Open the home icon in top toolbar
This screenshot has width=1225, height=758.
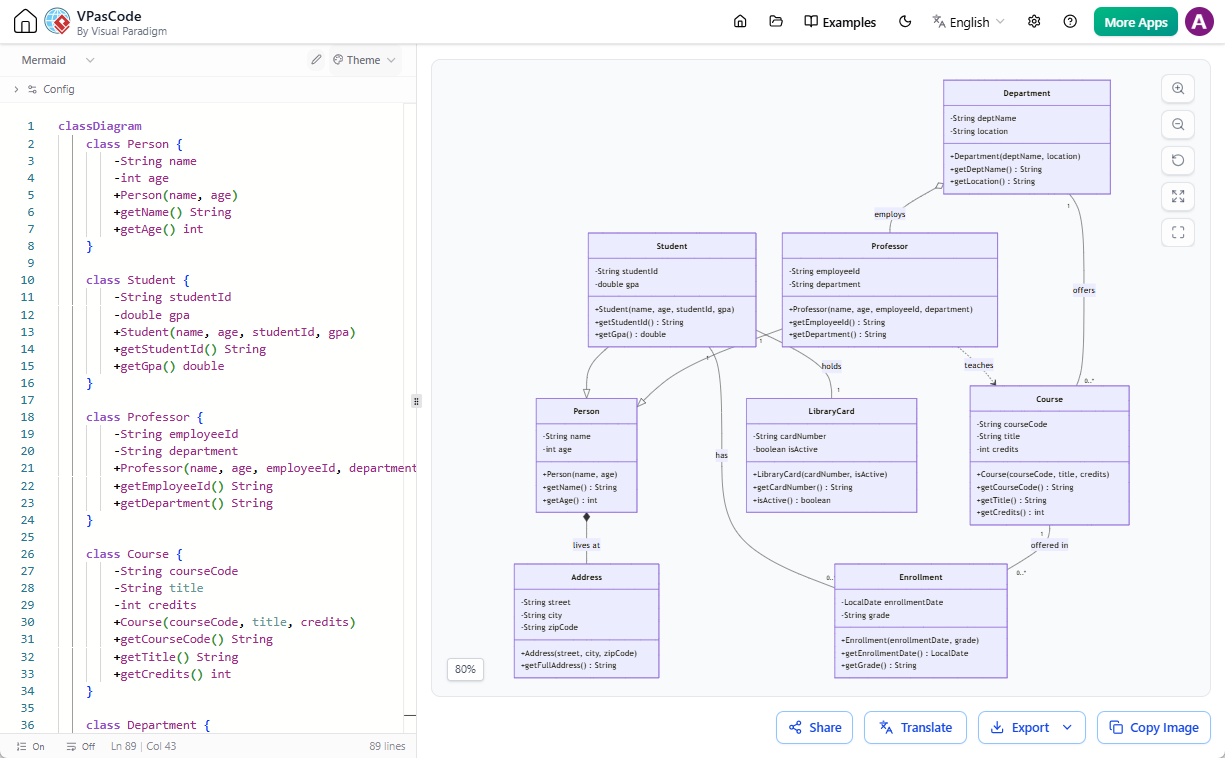point(740,22)
